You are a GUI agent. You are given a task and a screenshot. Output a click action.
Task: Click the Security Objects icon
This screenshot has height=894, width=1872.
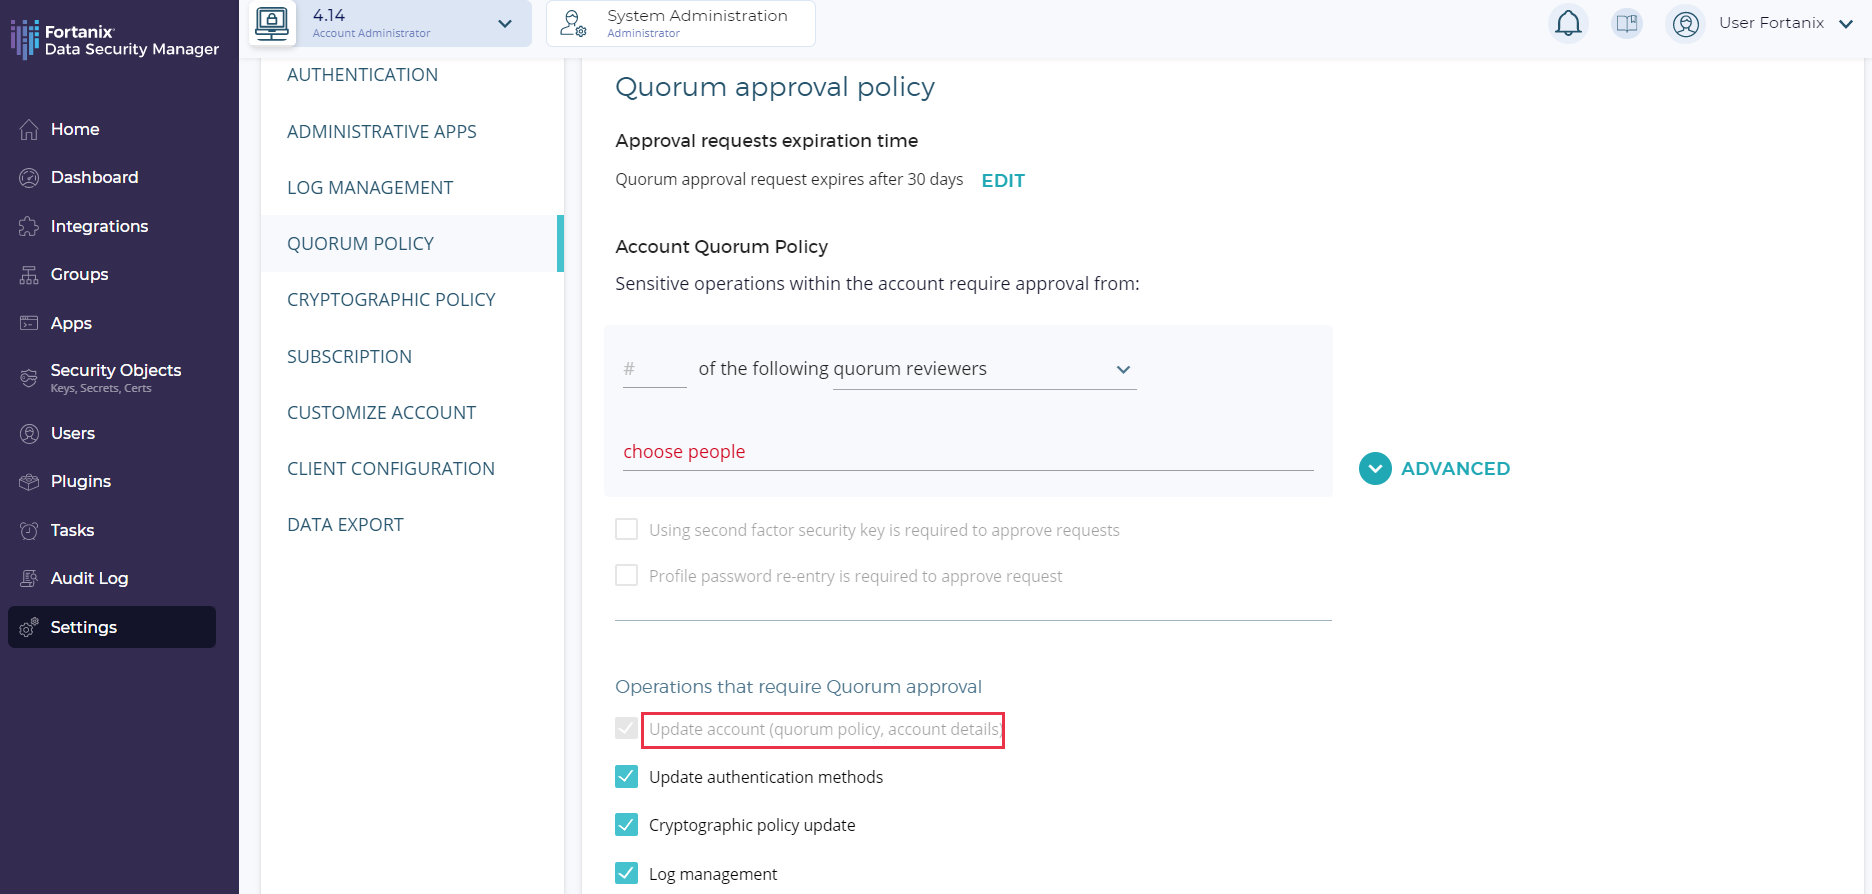coord(29,377)
